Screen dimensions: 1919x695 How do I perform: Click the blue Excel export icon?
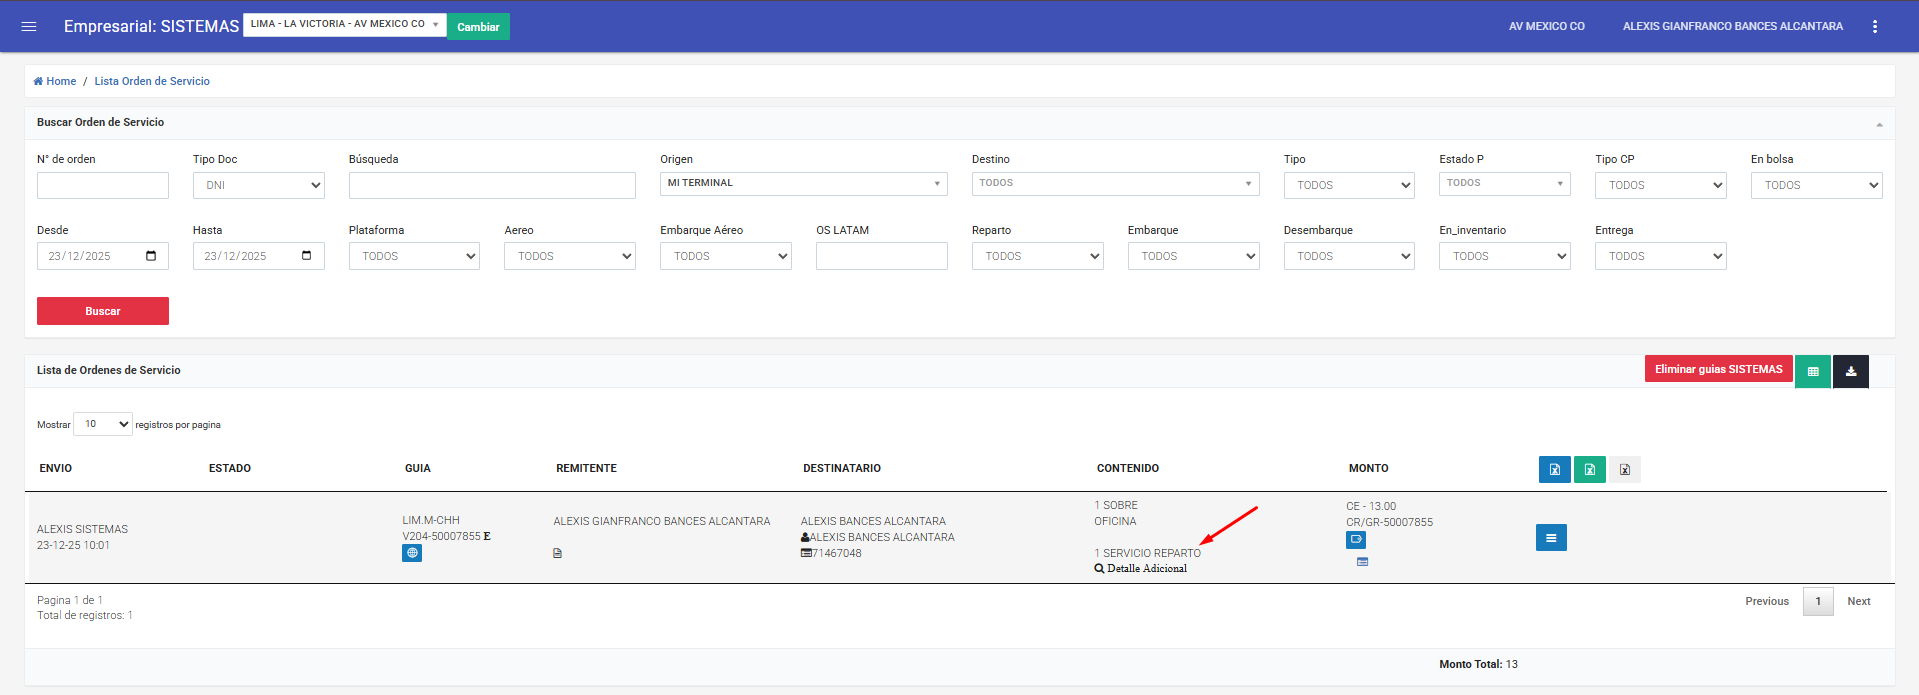click(1554, 469)
